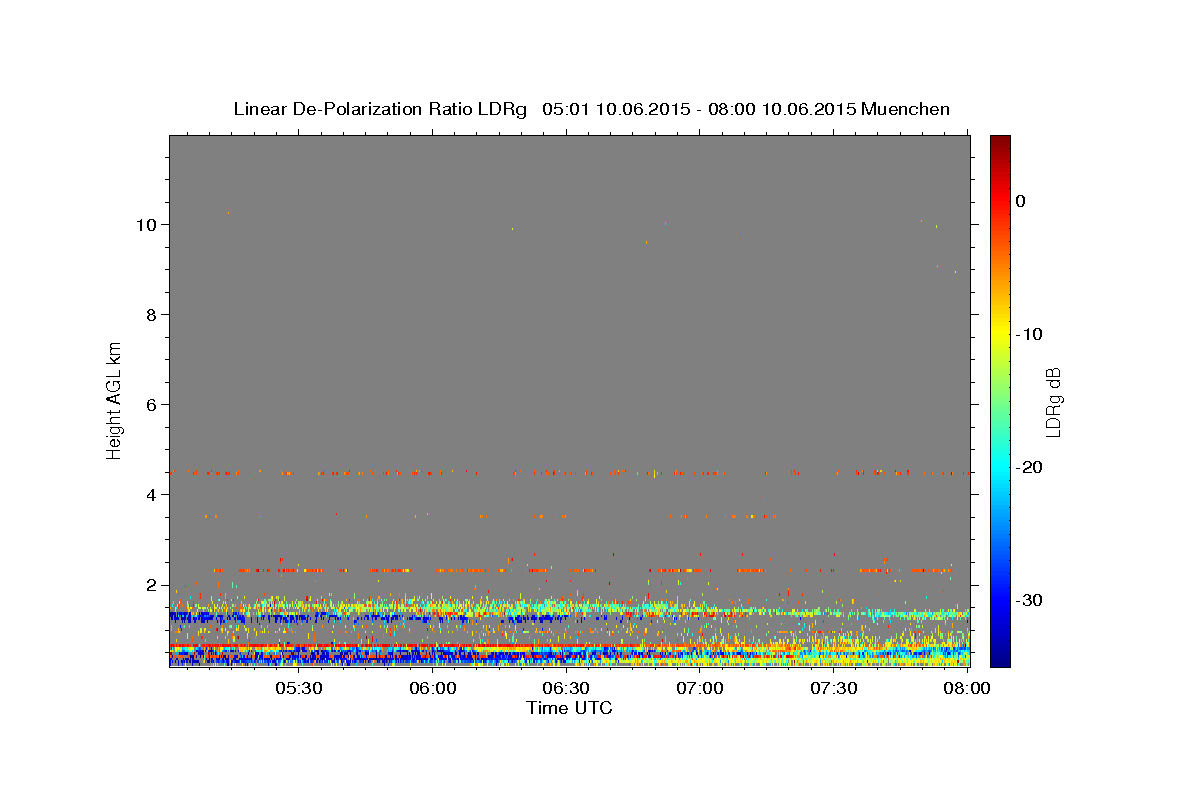Click the dark red top of colorbar

(x=1000, y=145)
